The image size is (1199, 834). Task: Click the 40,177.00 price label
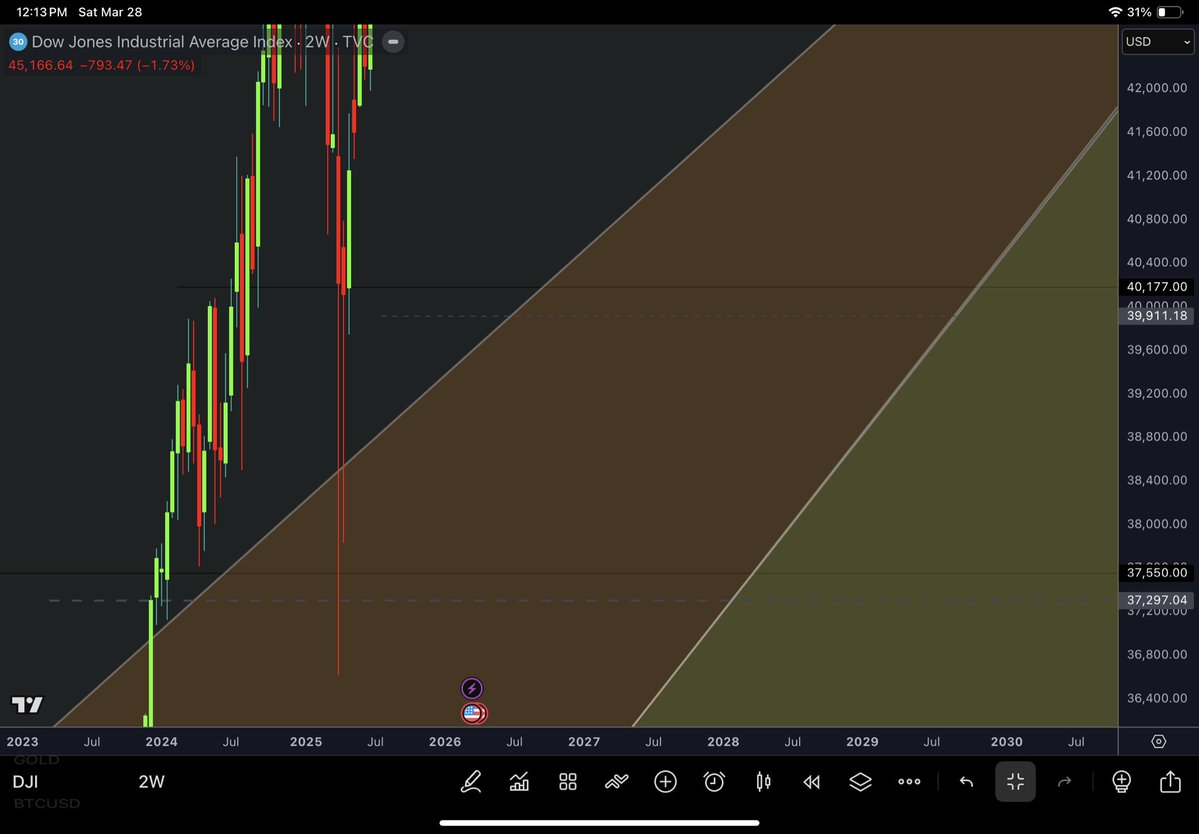1156,286
